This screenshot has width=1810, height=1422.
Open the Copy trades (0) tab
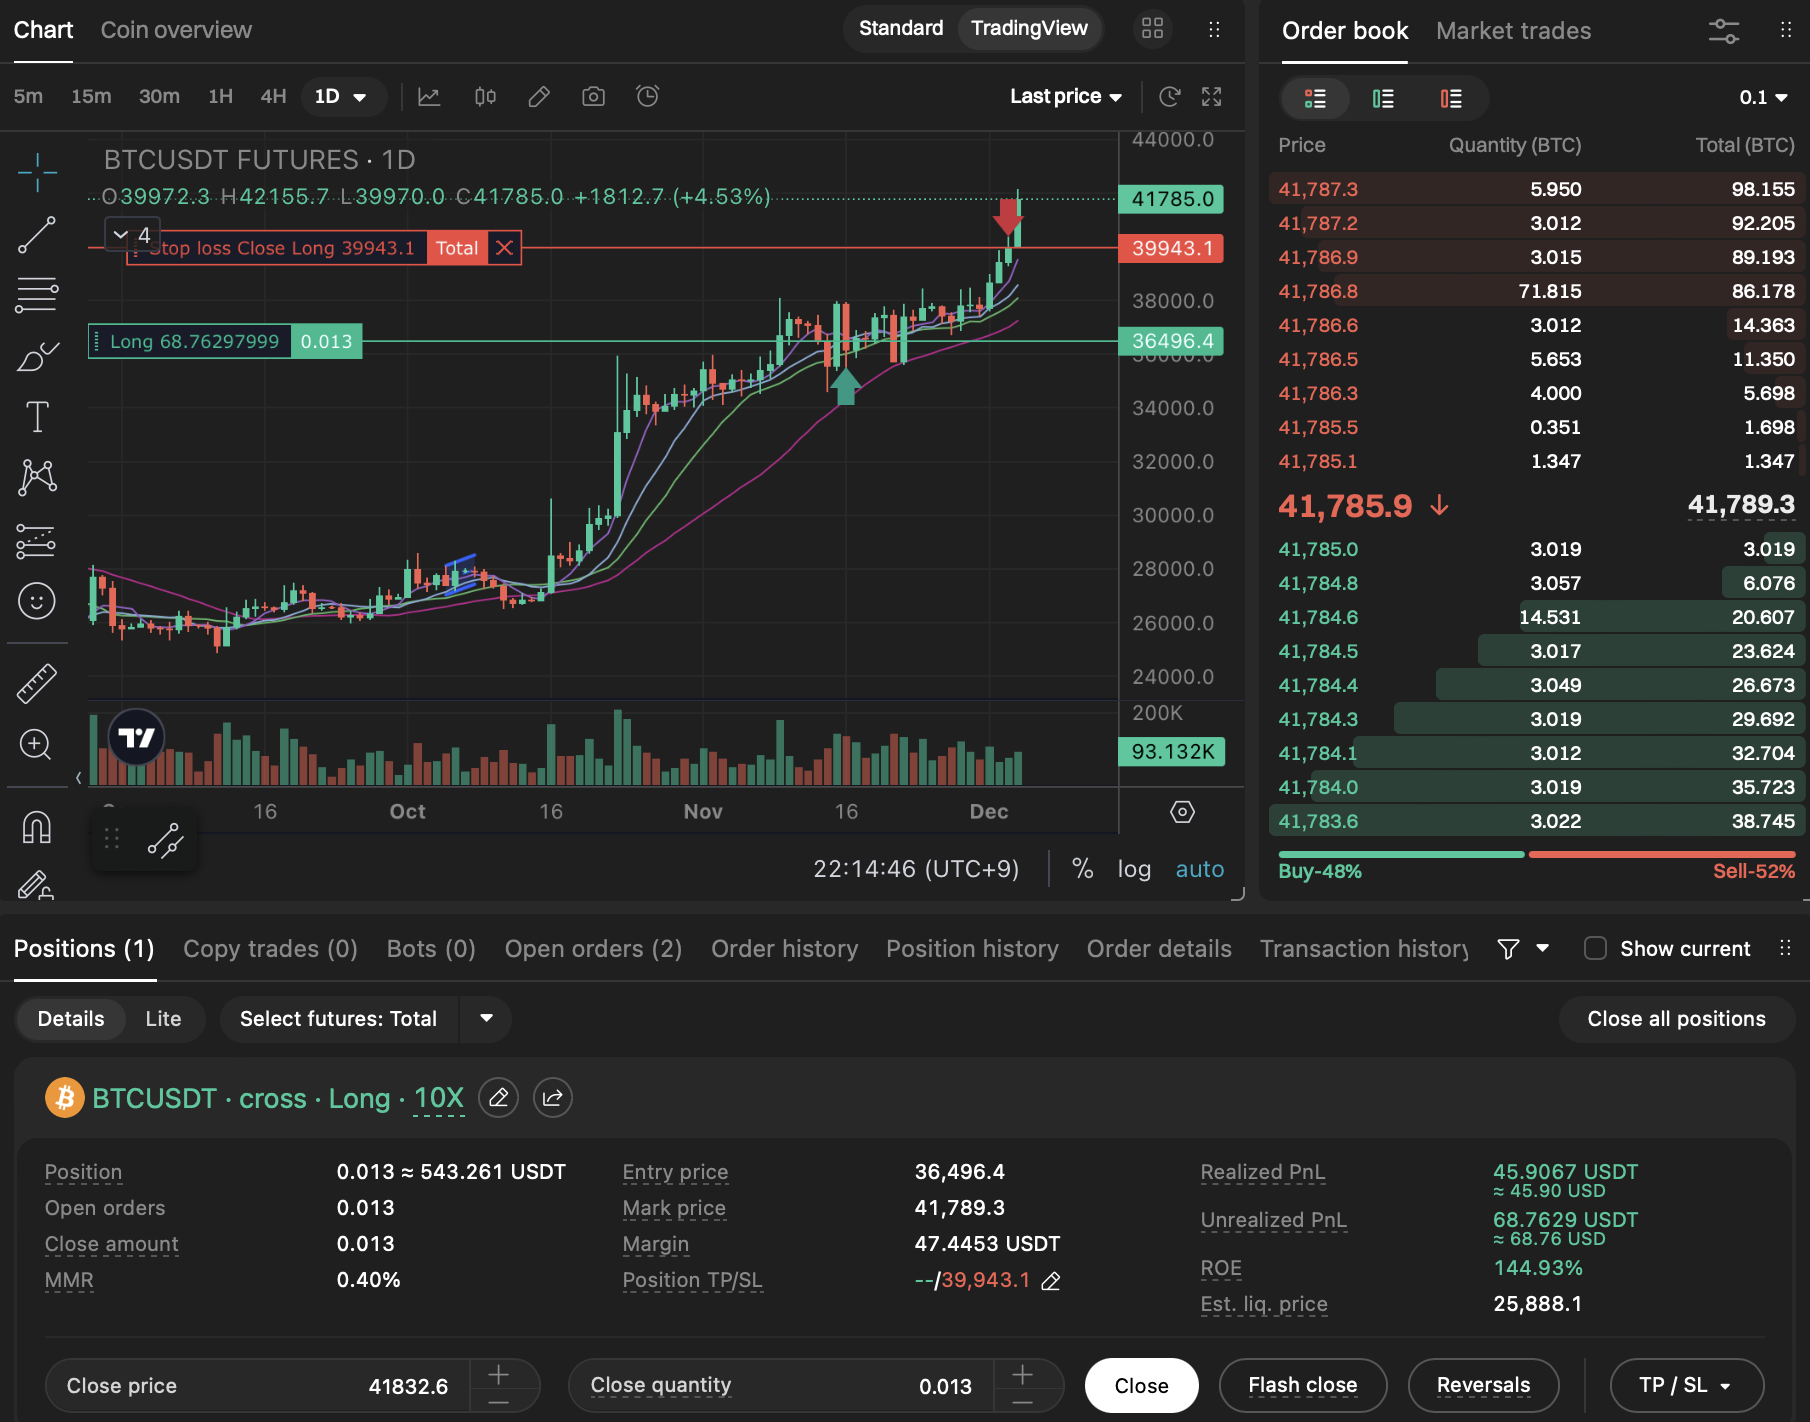(270, 949)
